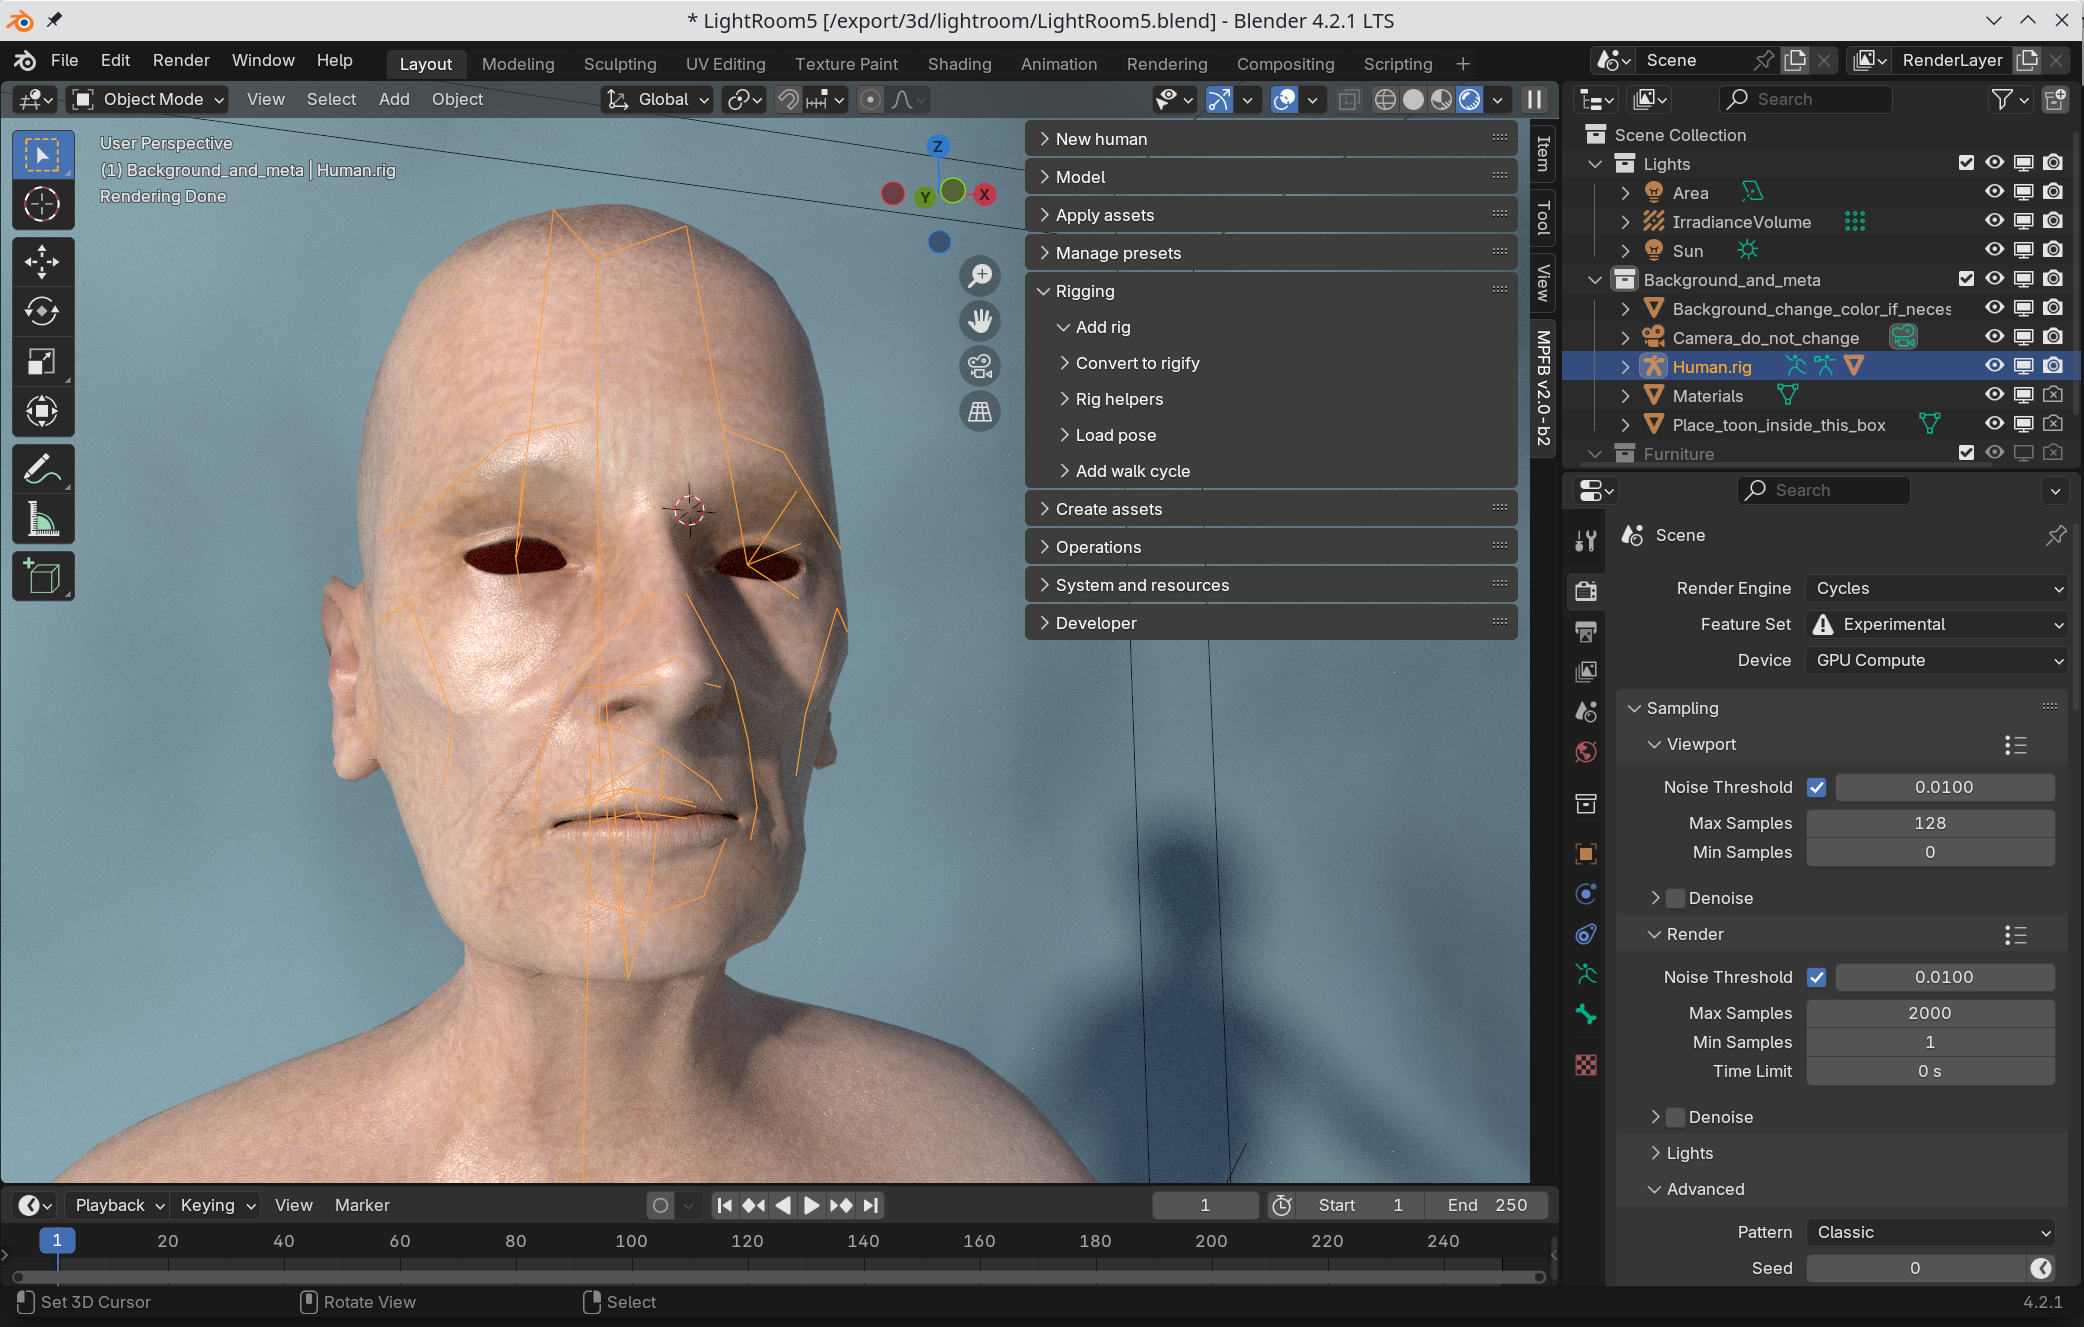
Task: Click the Seed value field
Action: (1917, 1268)
